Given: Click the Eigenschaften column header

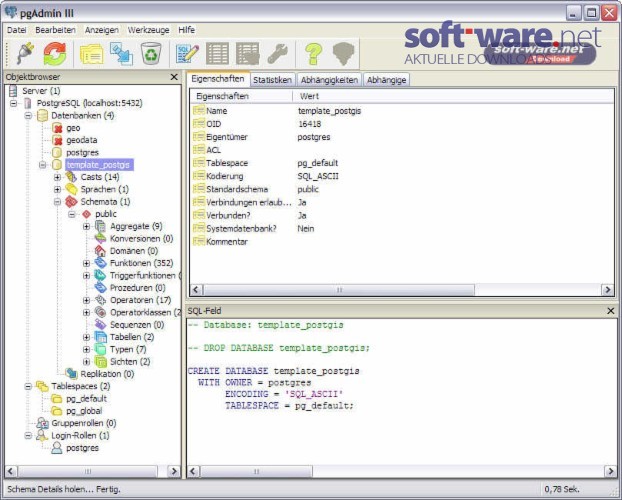Looking at the screenshot, I should click(x=241, y=96).
